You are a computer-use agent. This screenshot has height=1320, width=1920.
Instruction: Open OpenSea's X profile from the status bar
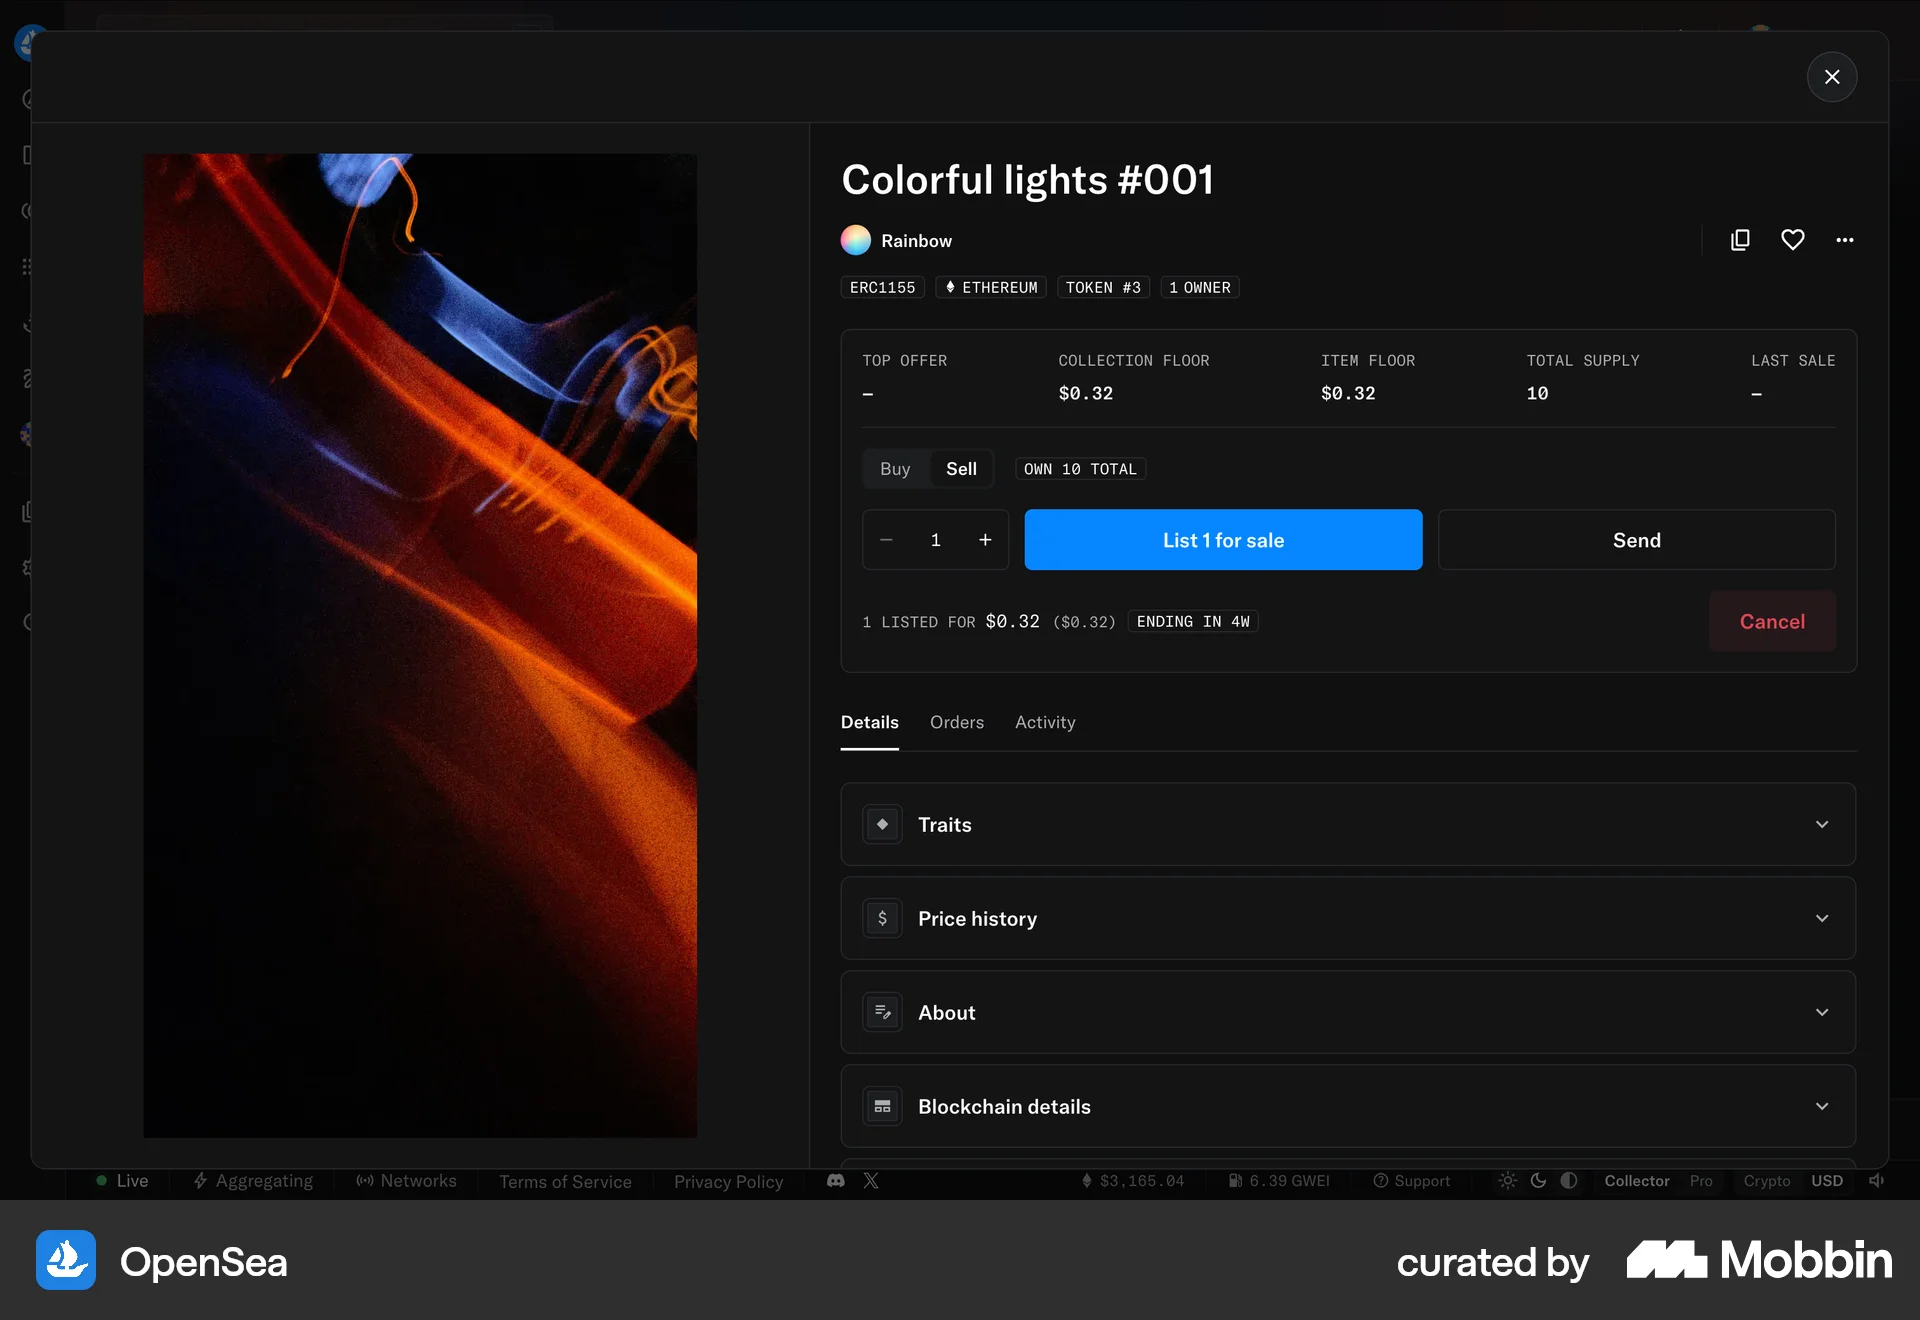click(x=871, y=1181)
